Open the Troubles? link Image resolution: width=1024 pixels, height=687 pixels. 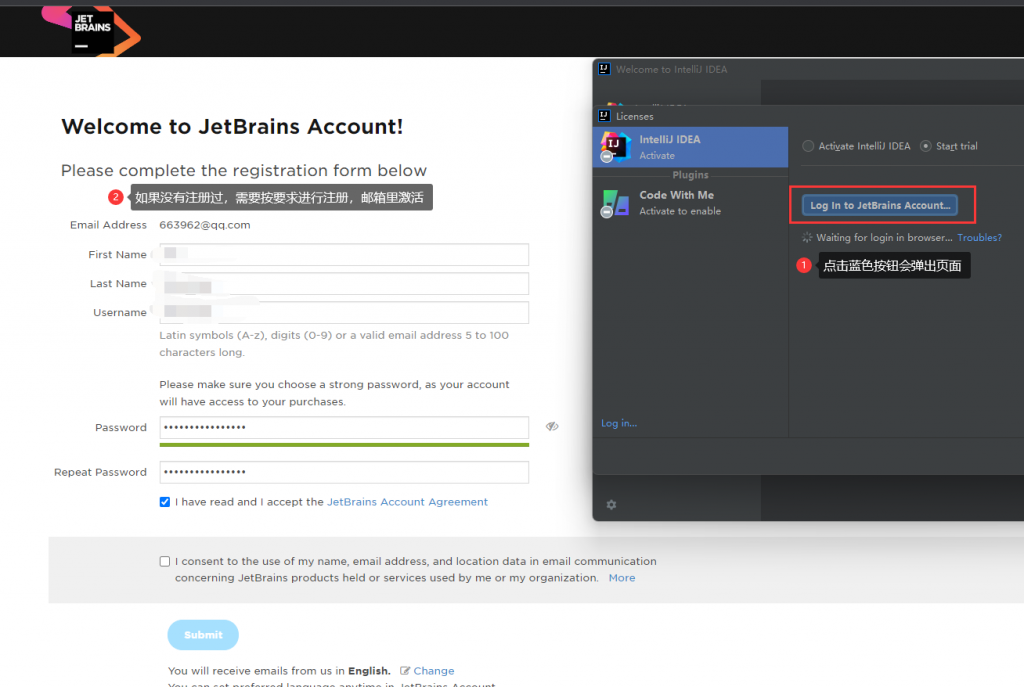tap(979, 238)
